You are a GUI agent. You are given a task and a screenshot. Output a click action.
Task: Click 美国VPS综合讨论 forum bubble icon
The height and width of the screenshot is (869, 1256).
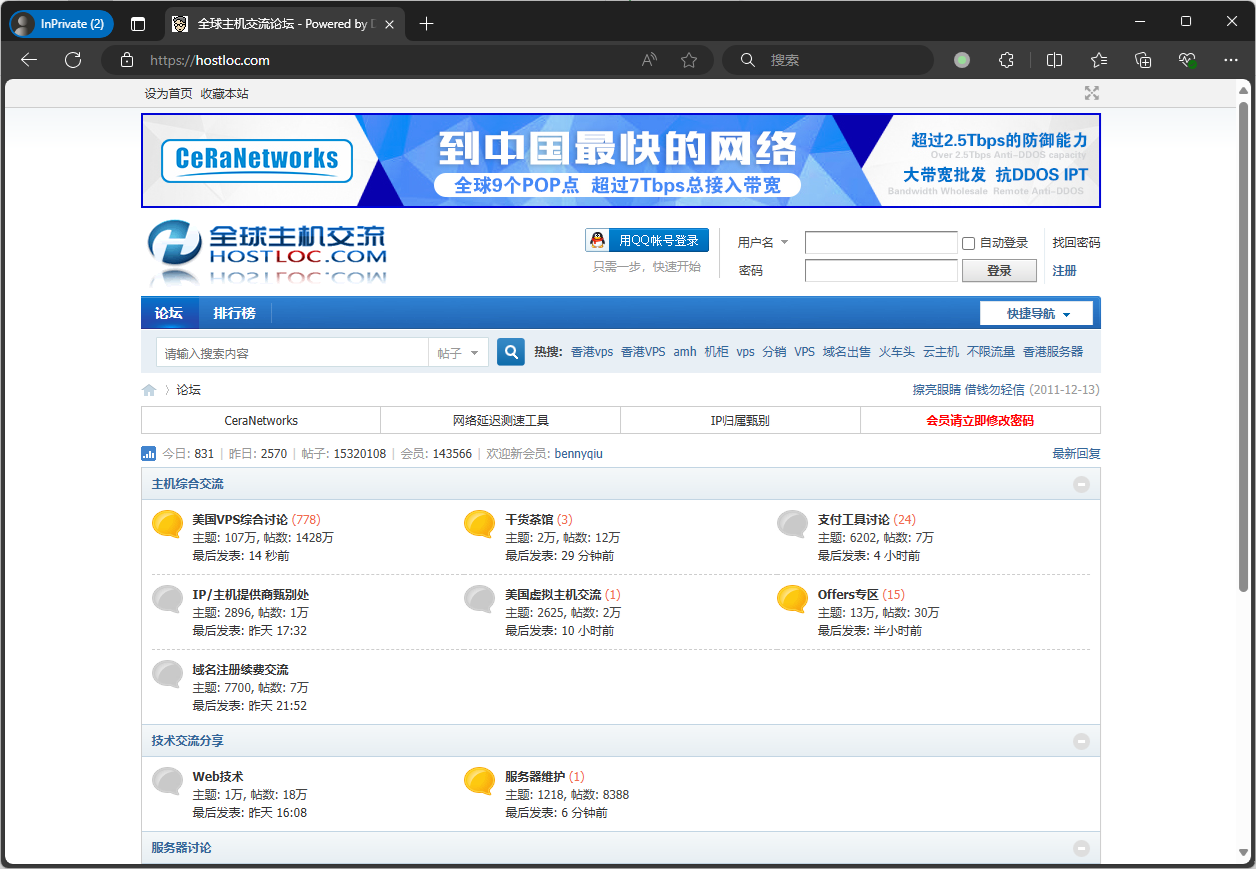coord(167,524)
